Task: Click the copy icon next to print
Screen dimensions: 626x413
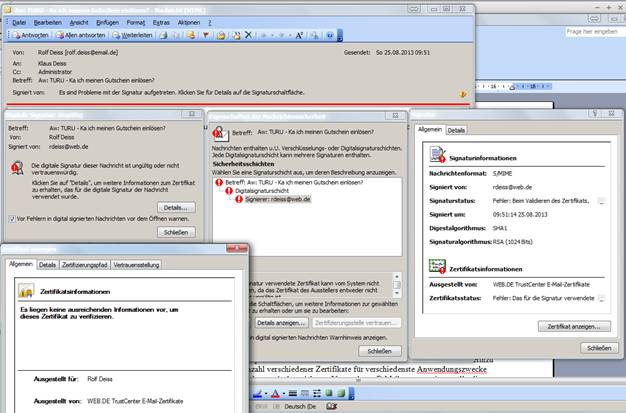Action: [x=176, y=35]
